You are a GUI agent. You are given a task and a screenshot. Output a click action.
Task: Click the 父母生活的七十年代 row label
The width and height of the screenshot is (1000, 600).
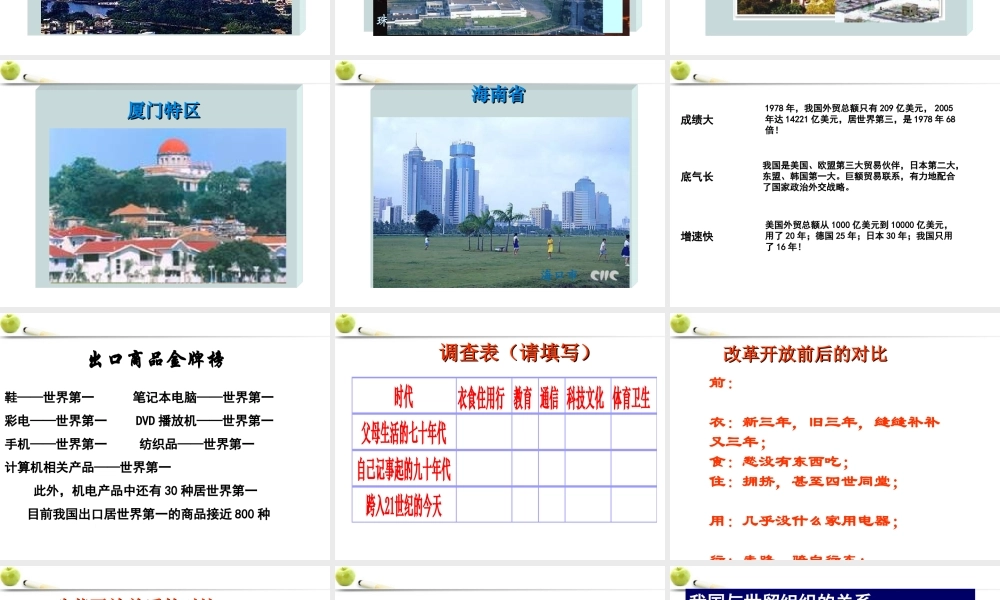click(404, 432)
